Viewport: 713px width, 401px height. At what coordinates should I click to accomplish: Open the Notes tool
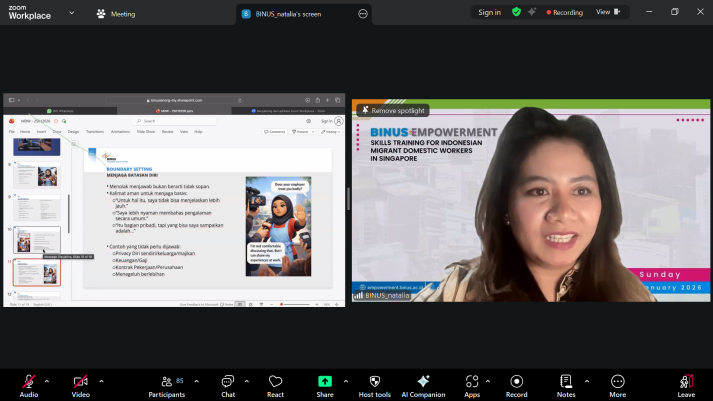[x=566, y=382]
